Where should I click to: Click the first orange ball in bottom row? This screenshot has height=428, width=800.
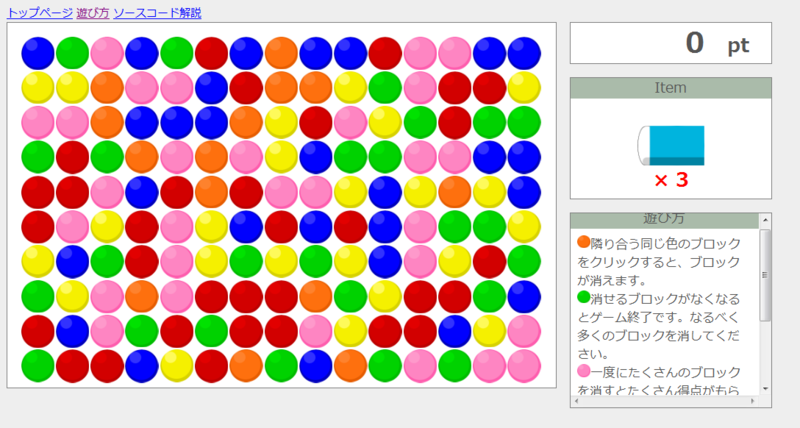click(246, 366)
